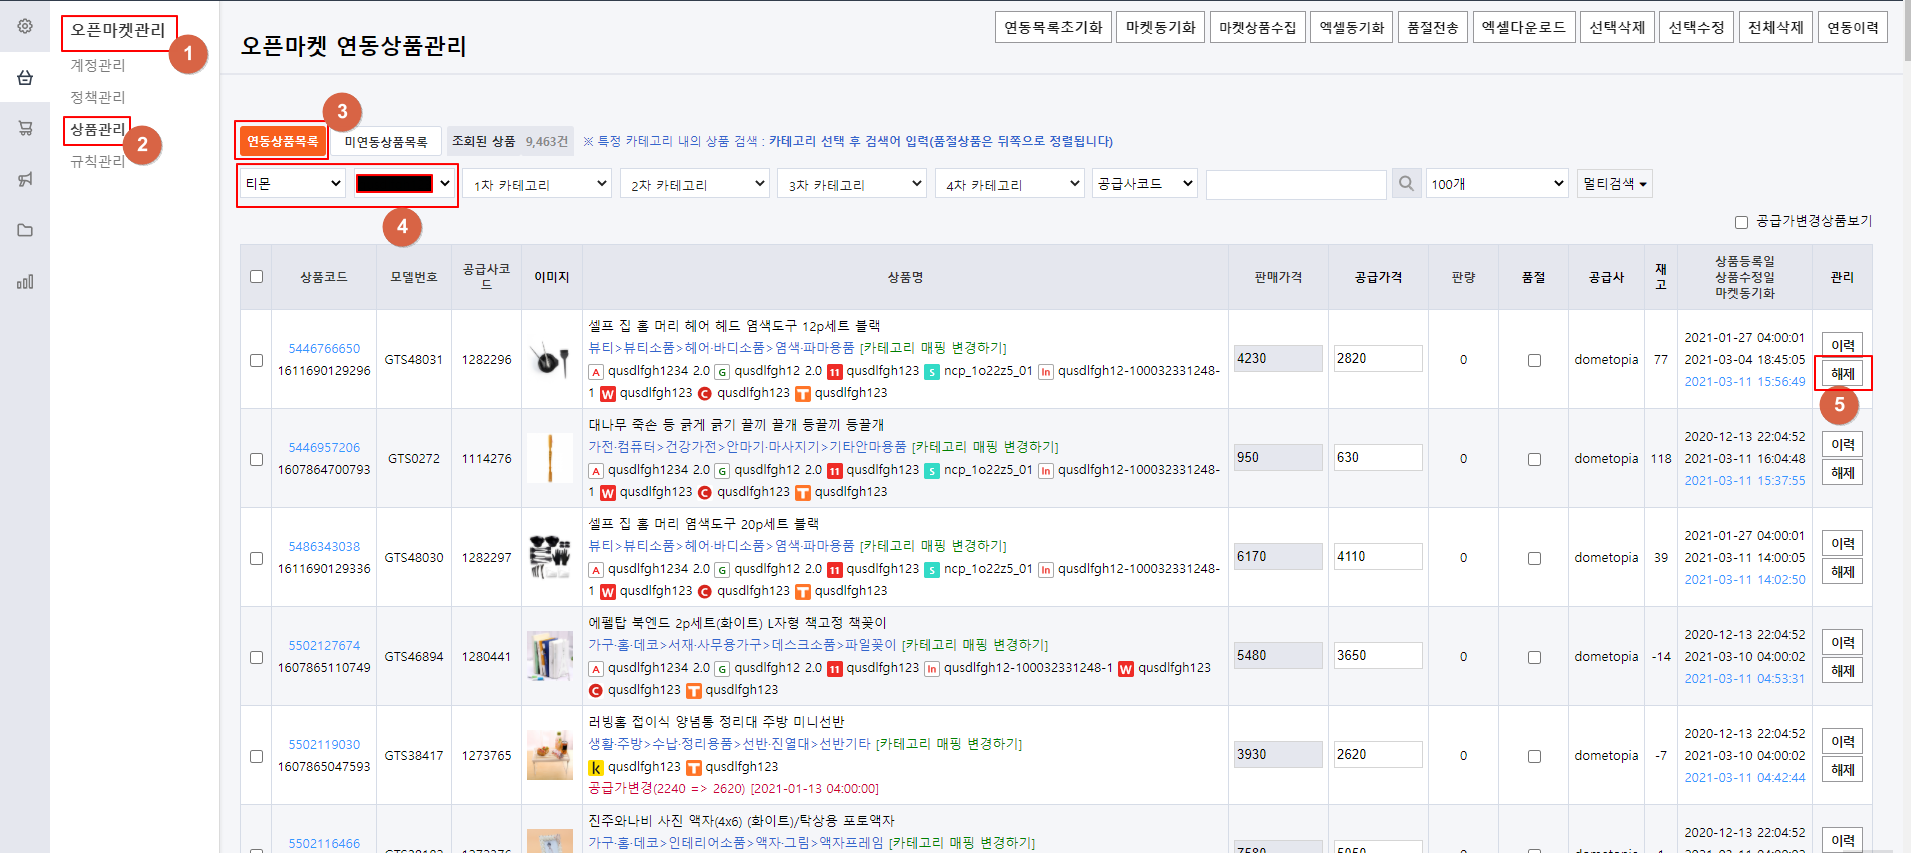Open the 오픈마켓관리 menu
The height and width of the screenshot is (853, 1911).
point(118,31)
